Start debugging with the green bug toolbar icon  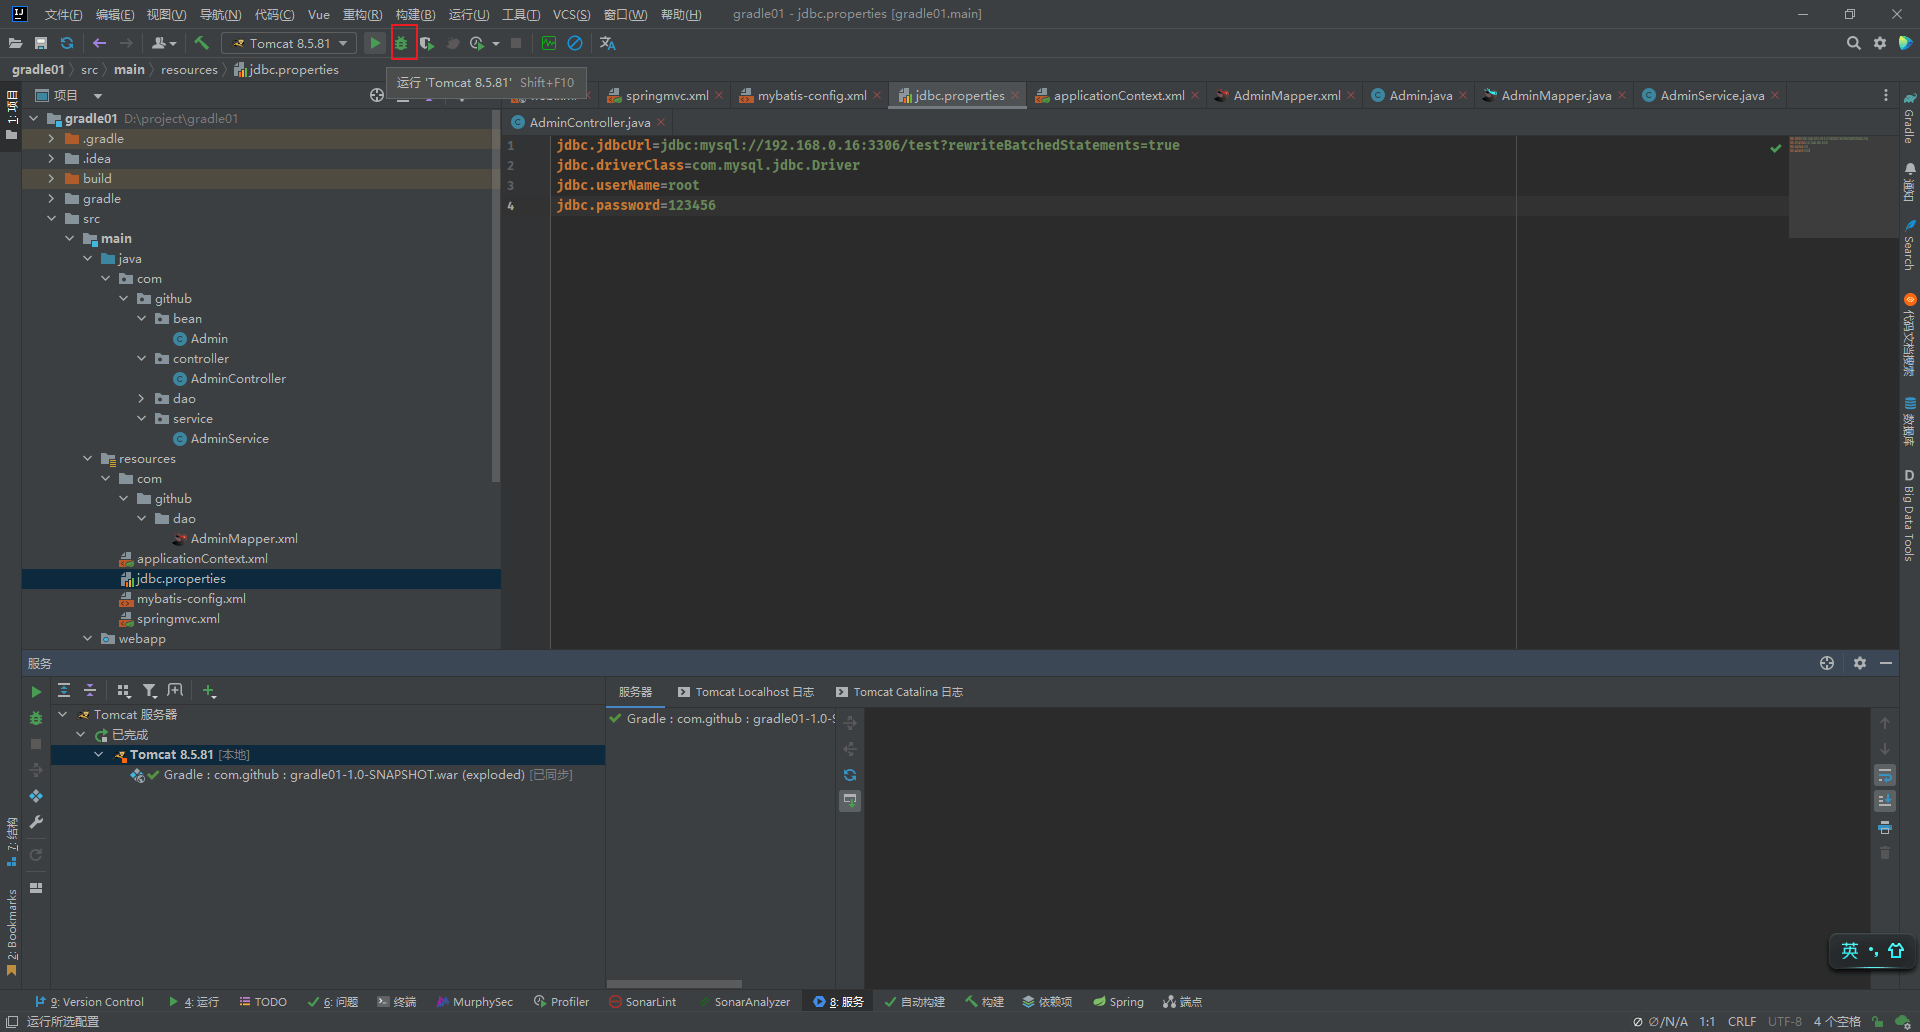point(402,43)
